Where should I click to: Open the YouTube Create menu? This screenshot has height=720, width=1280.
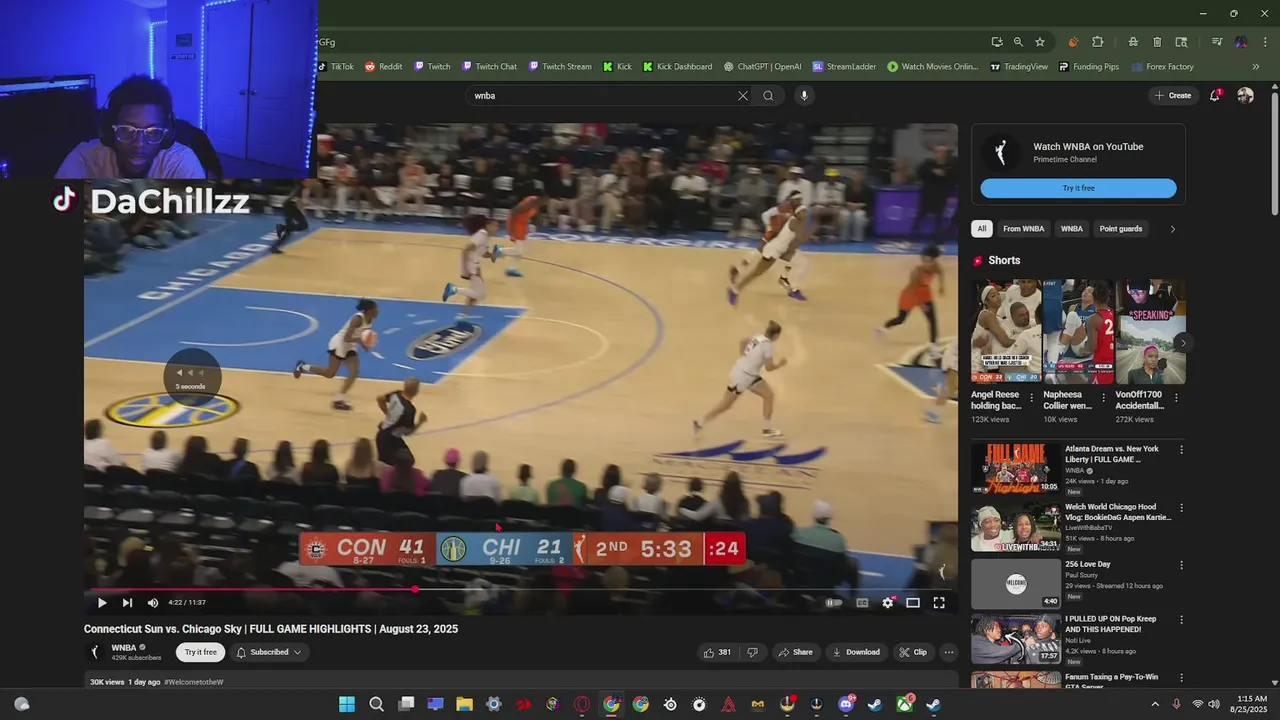1172,96
